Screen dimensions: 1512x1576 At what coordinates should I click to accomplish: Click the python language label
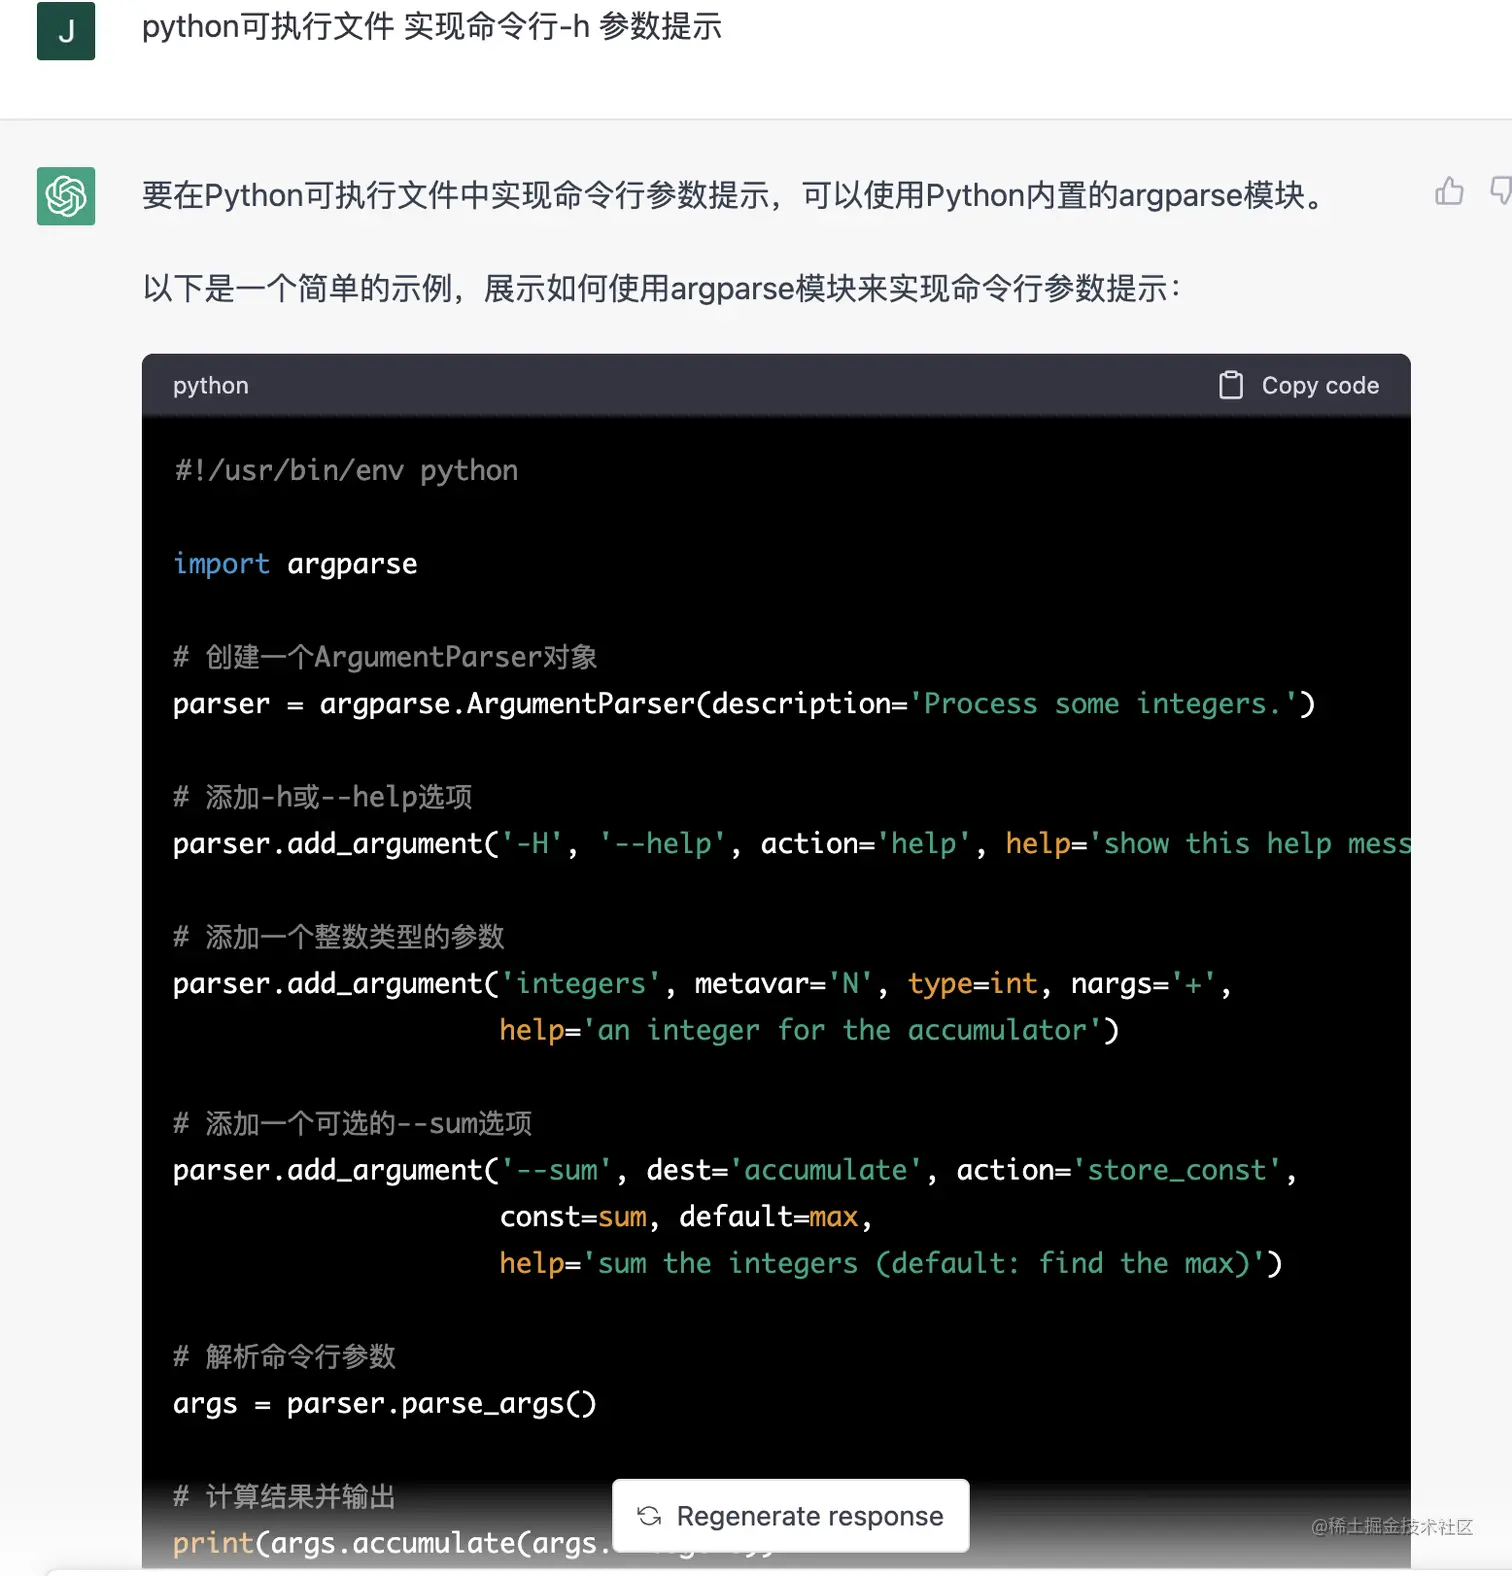point(211,386)
